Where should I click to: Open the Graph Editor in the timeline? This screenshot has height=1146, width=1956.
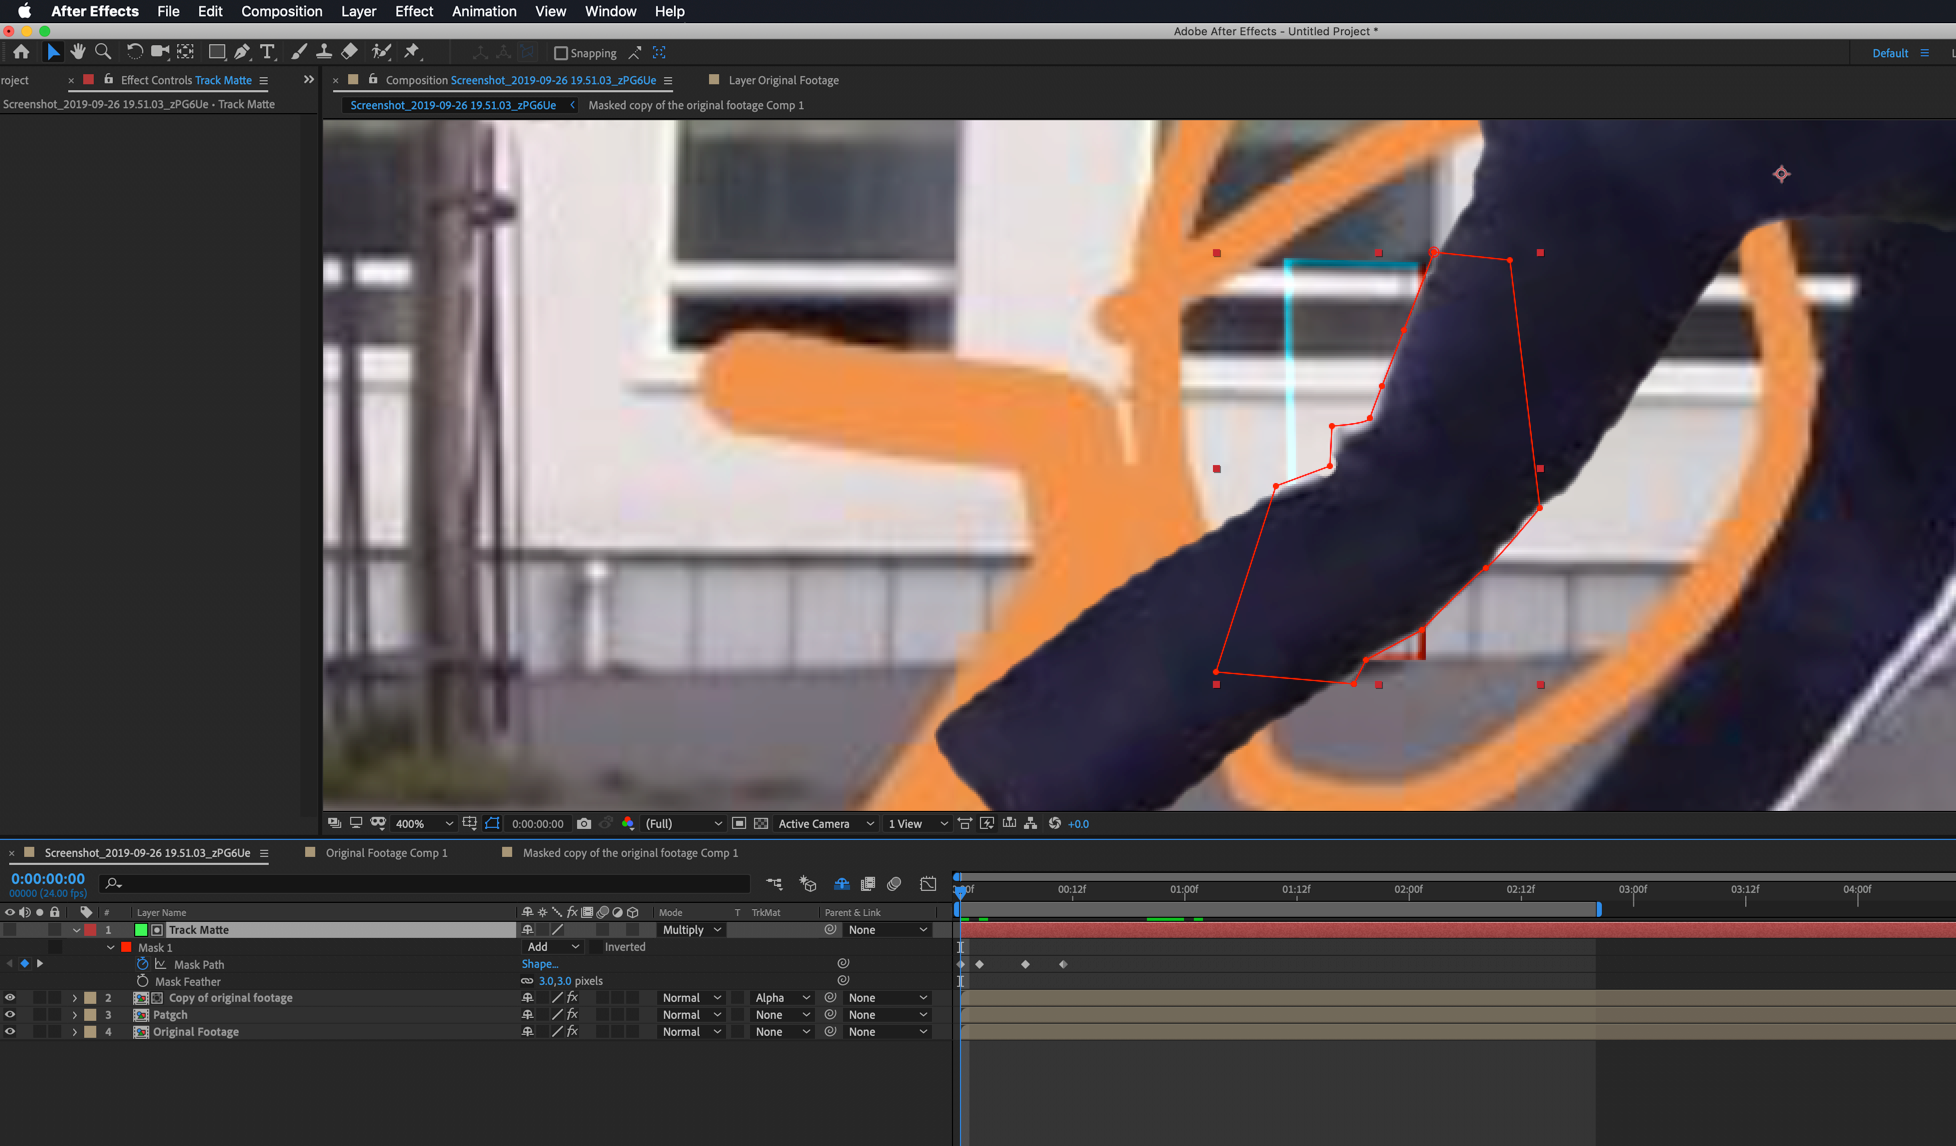point(928,884)
